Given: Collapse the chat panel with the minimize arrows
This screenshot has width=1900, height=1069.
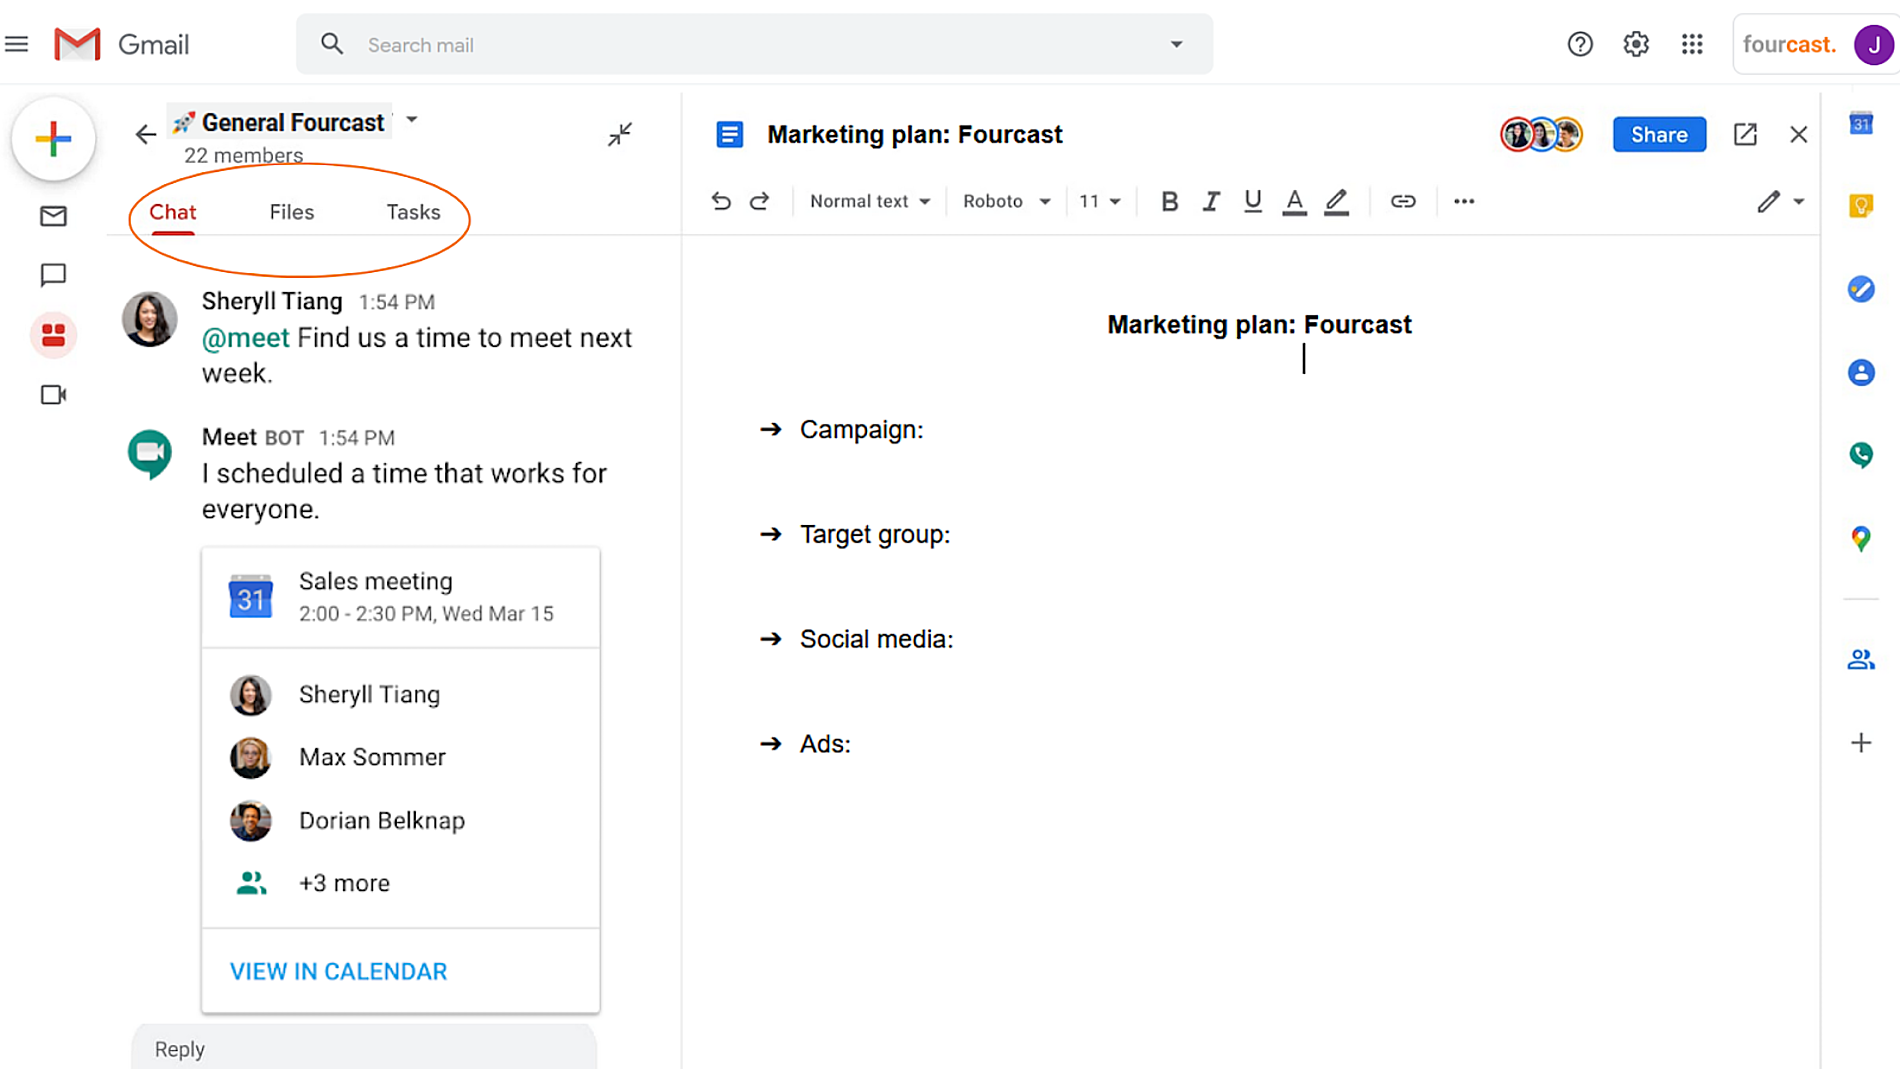Looking at the screenshot, I should tap(620, 134).
